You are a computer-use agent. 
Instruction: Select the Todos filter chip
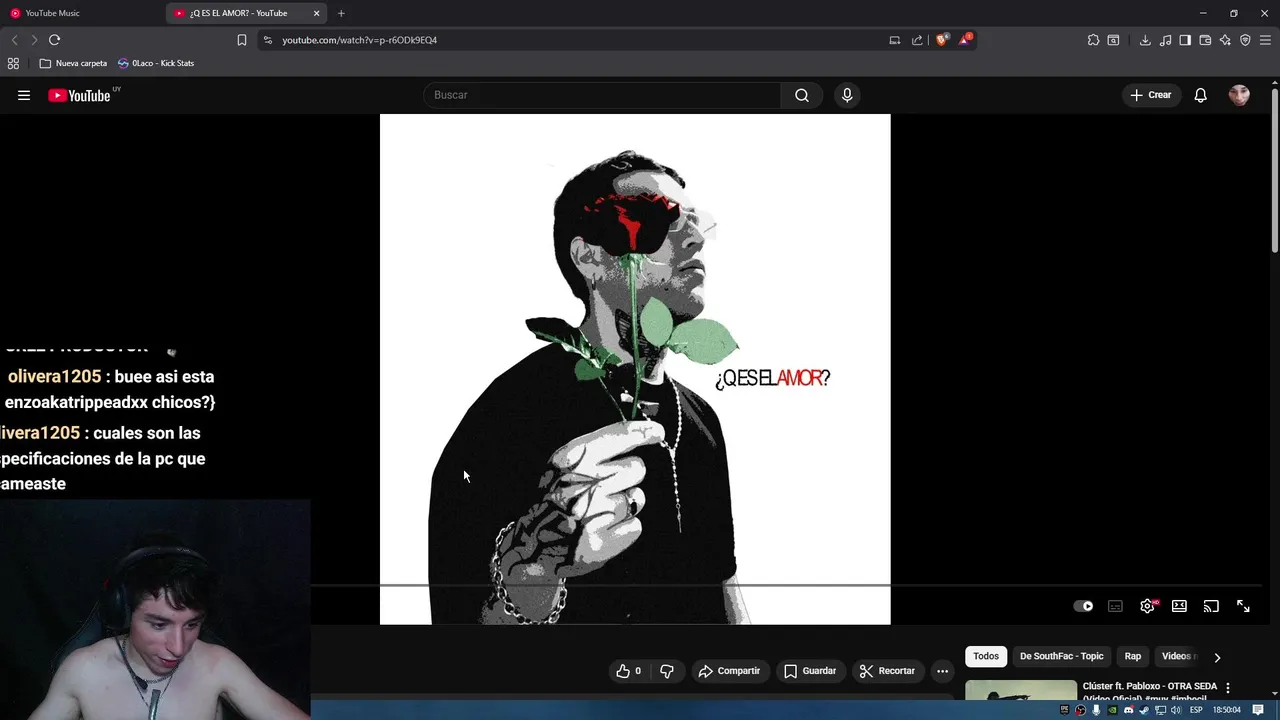pyautogui.click(x=986, y=656)
